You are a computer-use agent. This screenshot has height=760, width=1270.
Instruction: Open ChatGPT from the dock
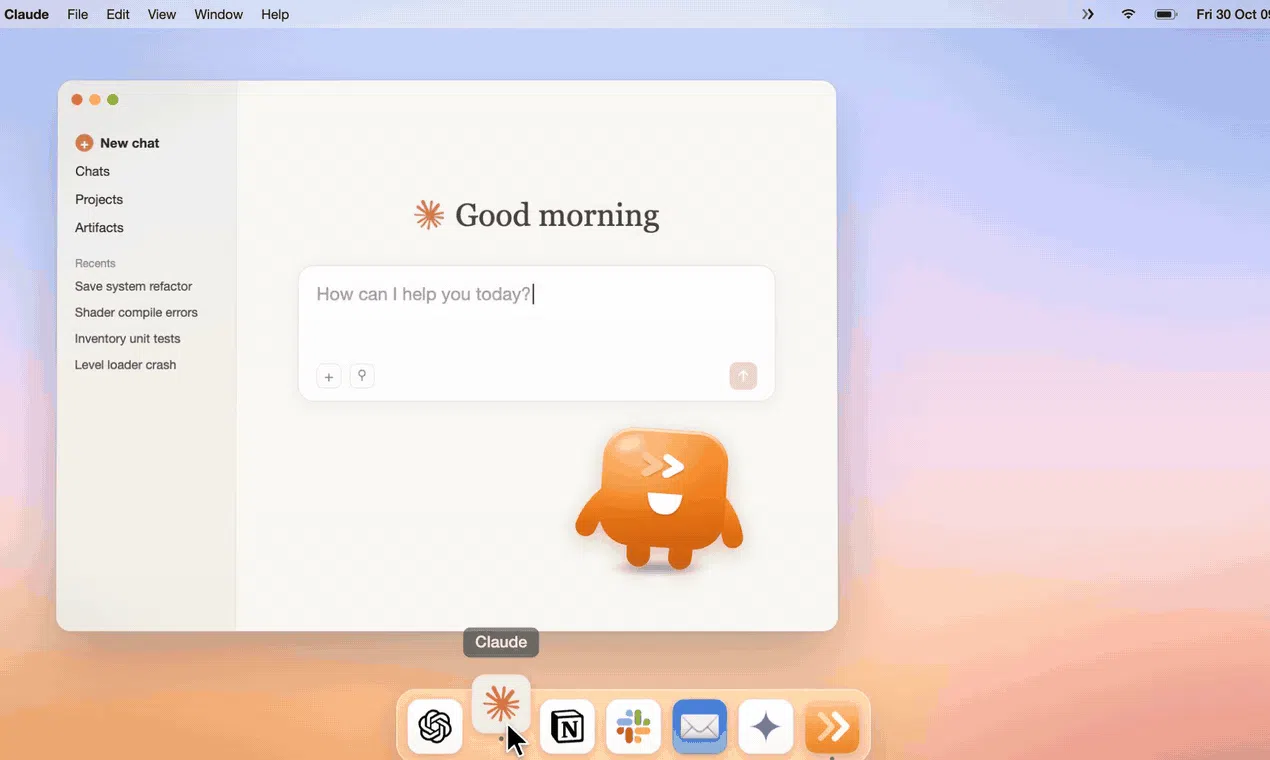tap(435, 726)
